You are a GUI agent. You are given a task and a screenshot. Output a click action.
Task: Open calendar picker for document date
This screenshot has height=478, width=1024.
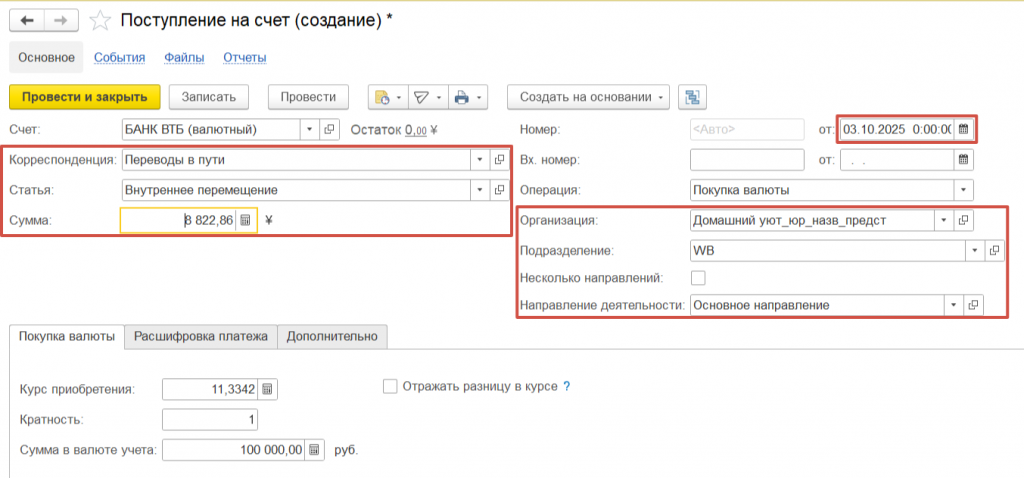pos(964,129)
